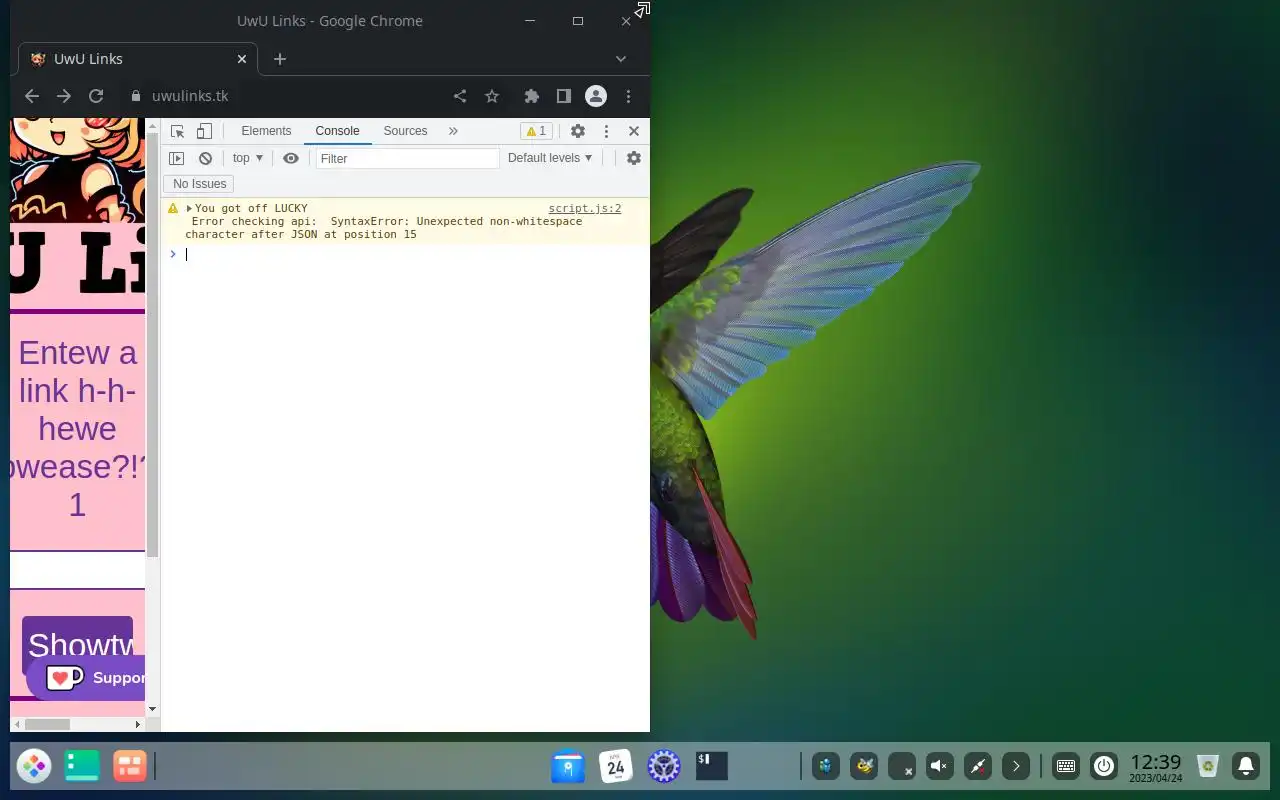Image resolution: width=1280 pixels, height=800 pixels.
Task: Expand the 'You got off LUCKY' message
Action: [x=189, y=209]
